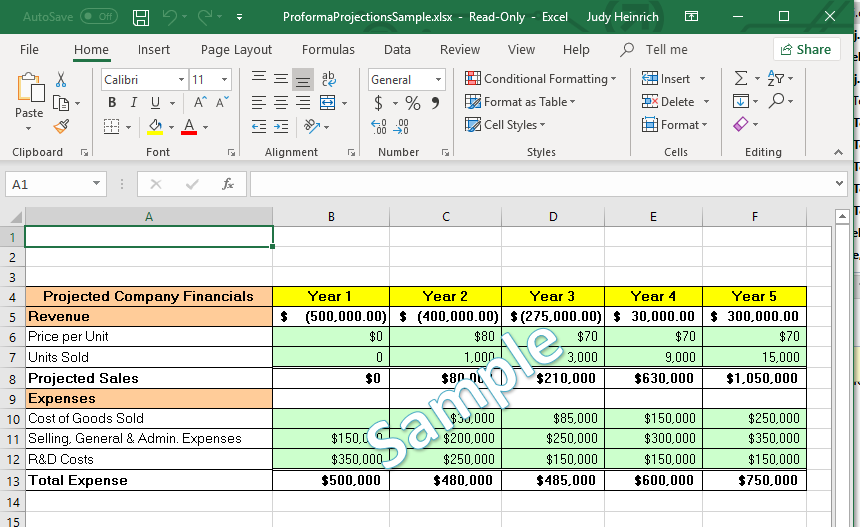This screenshot has width=860, height=527.
Task: Click the Merge & Center icon
Action: [x=327, y=103]
